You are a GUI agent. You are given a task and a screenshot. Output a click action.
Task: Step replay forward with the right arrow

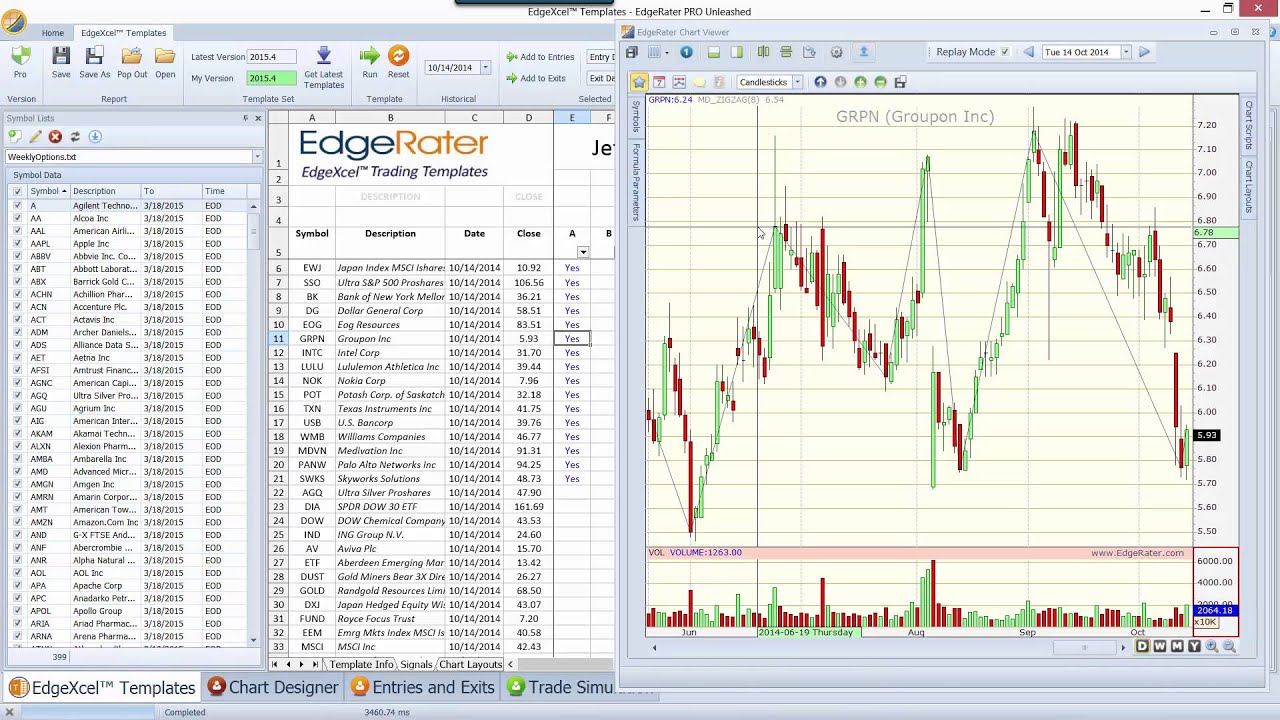coord(1144,52)
